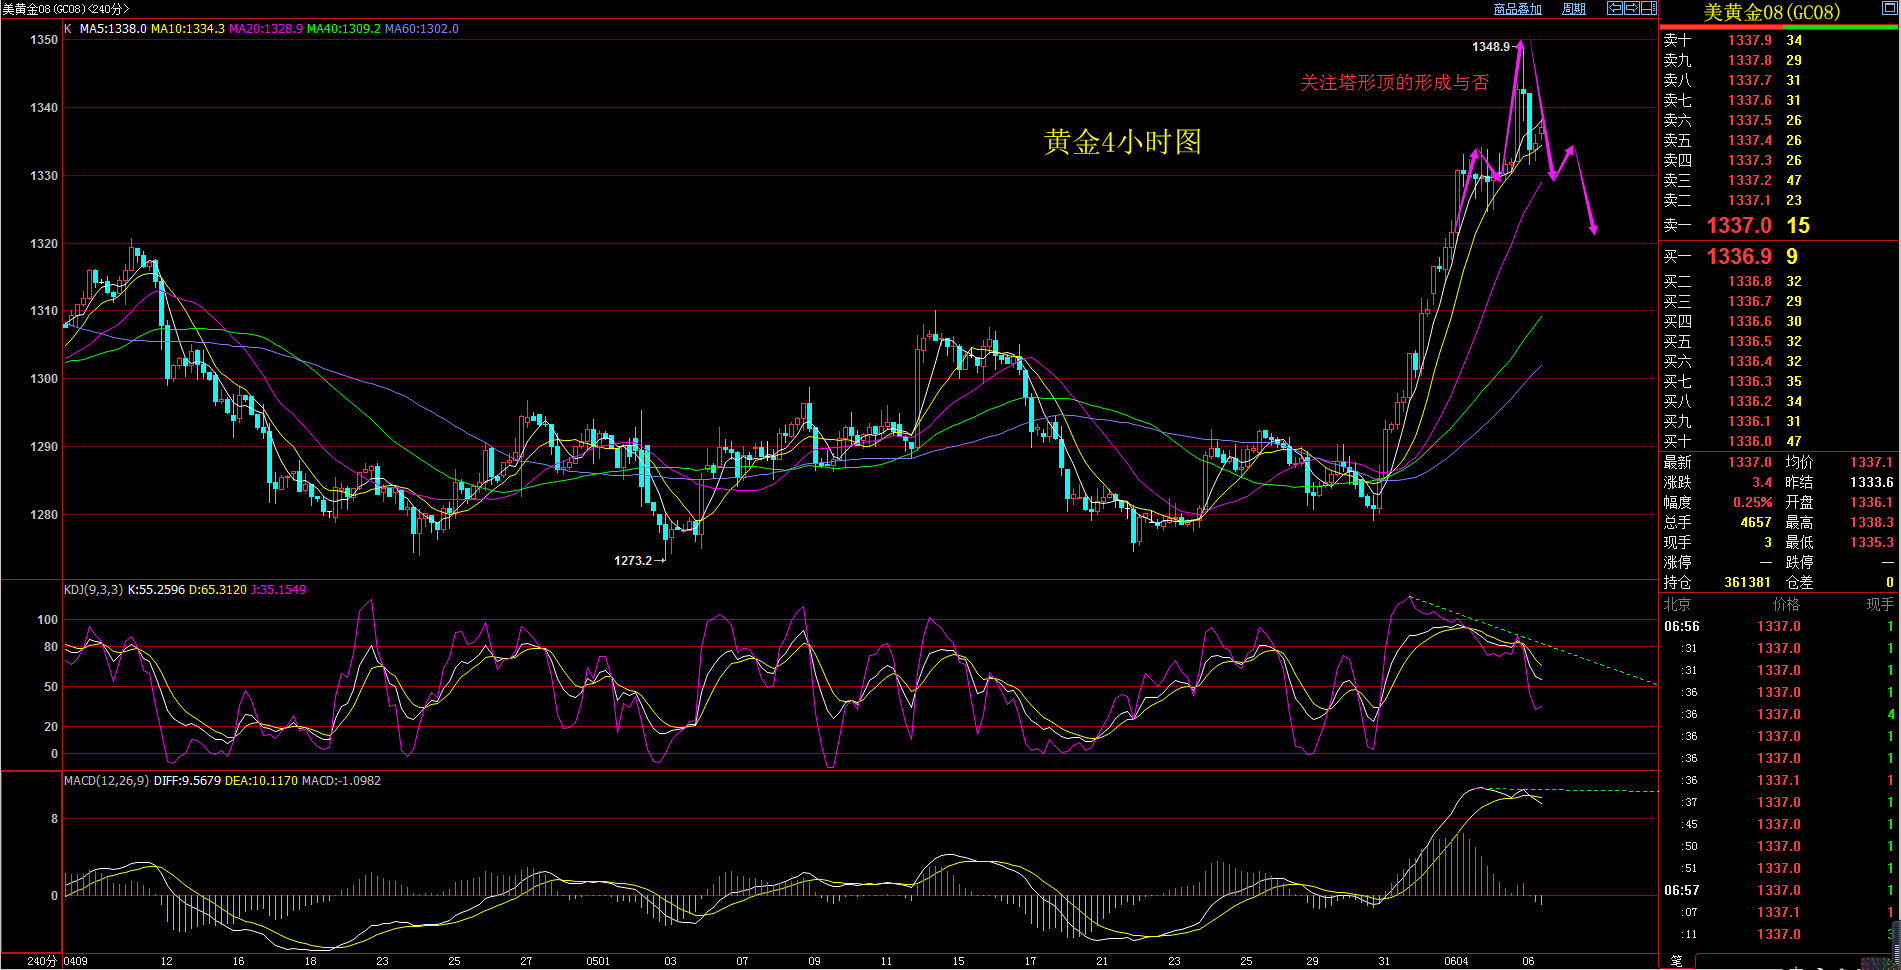Click the MA20:1328.9 indicator label
Viewport: 1901px width, 970px height.
click(266, 29)
